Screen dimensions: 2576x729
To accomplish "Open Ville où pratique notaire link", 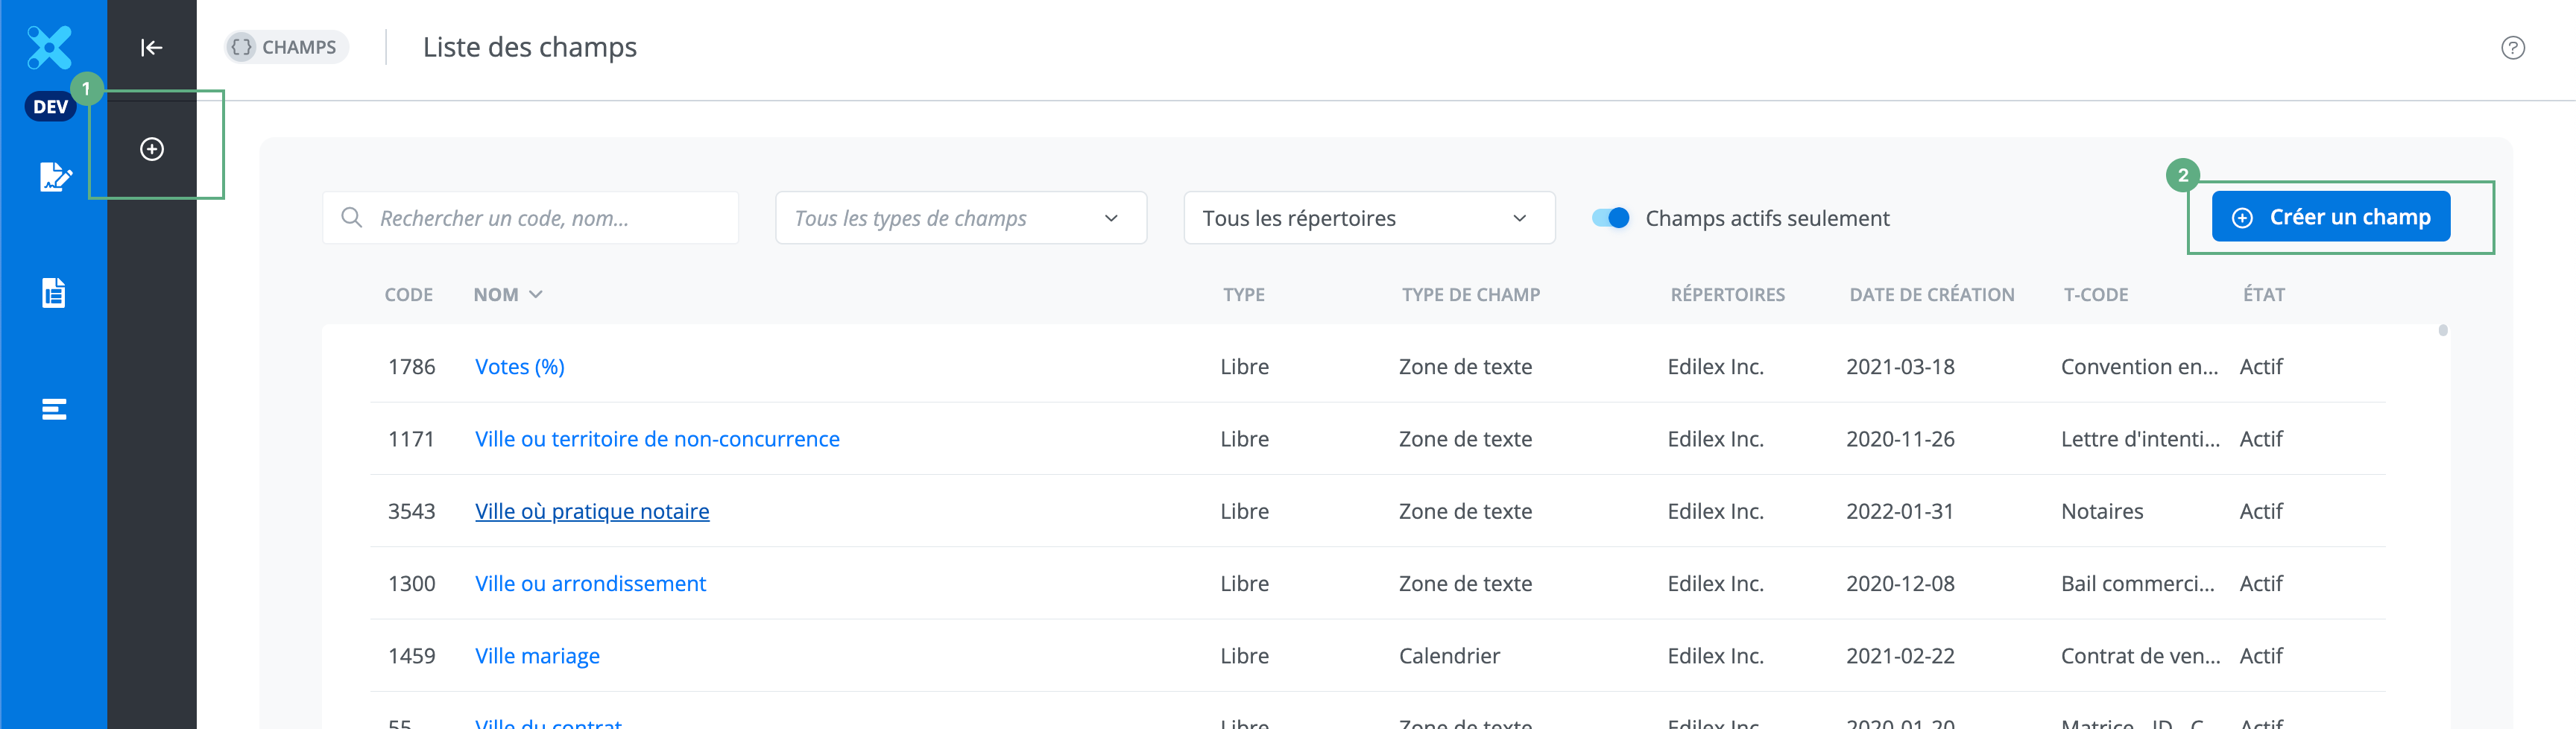I will (x=591, y=511).
